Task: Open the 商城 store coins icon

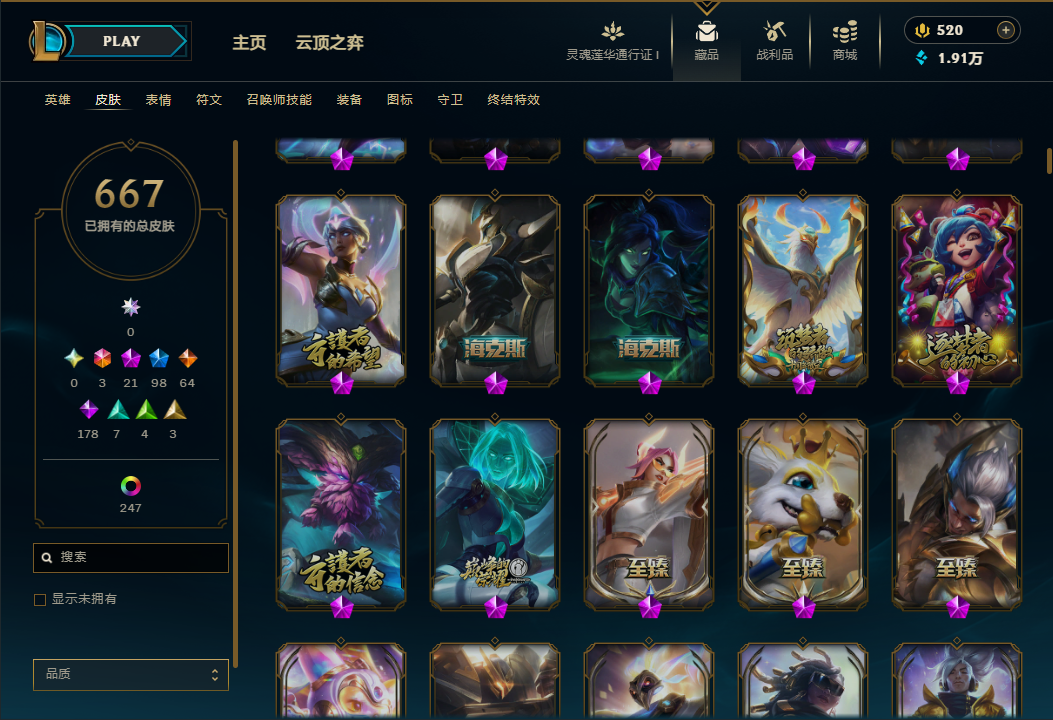Action: click(845, 32)
